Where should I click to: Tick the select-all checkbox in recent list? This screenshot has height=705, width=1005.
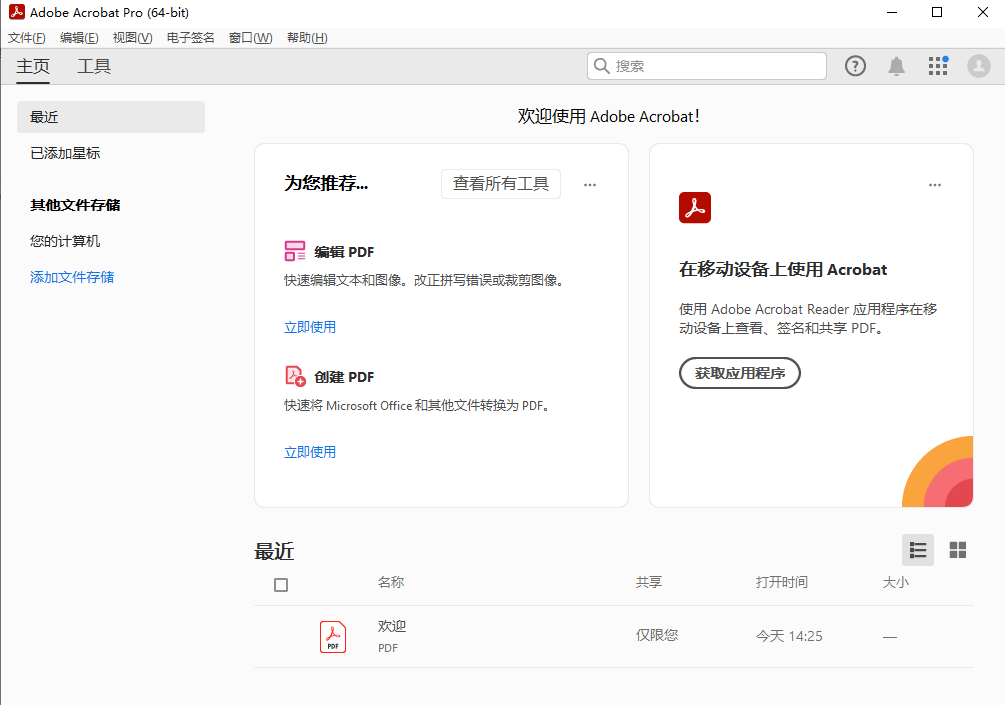(281, 585)
